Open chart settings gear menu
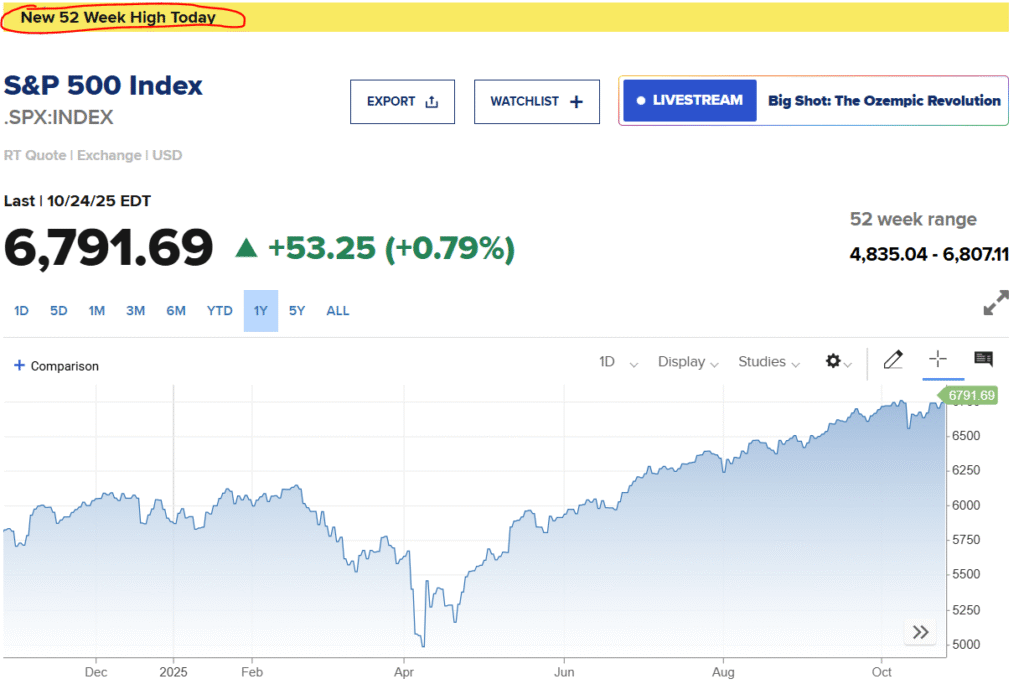Image resolution: width=1024 pixels, height=684 pixels. click(x=833, y=362)
